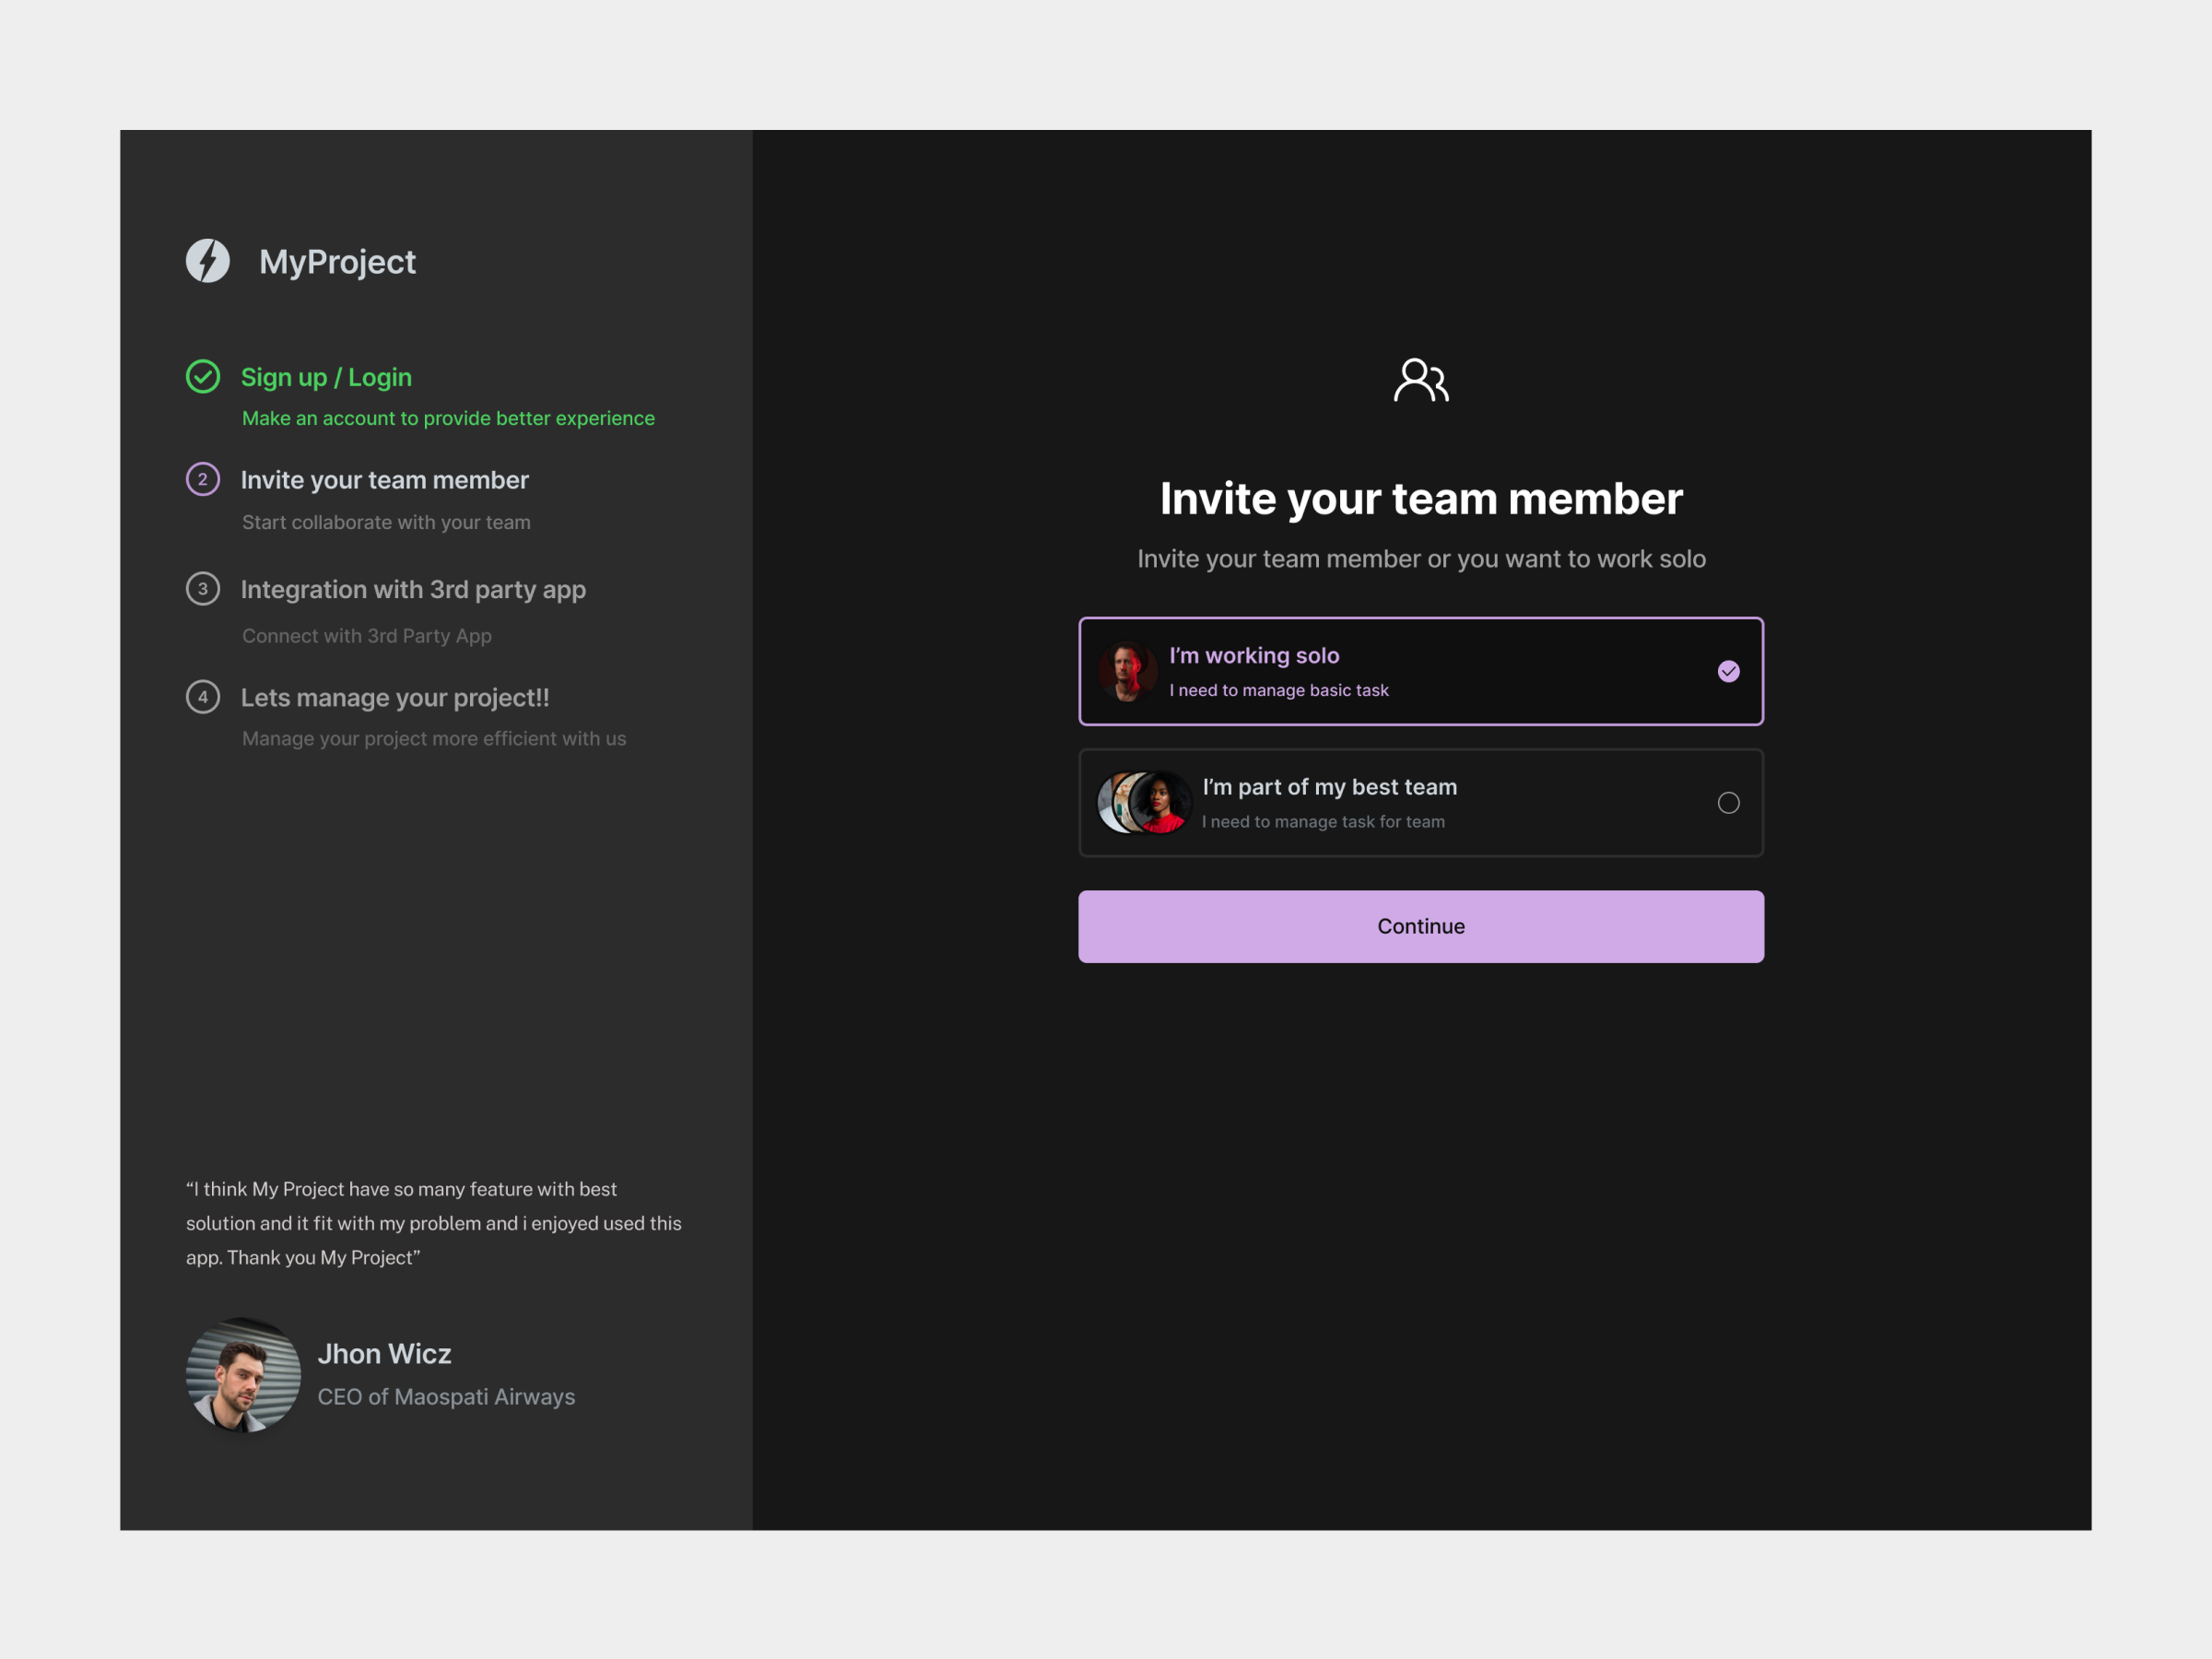Image resolution: width=2212 pixels, height=1659 pixels.
Task: Open the Integration with 3rd party app step
Action: pyautogui.click(x=413, y=589)
